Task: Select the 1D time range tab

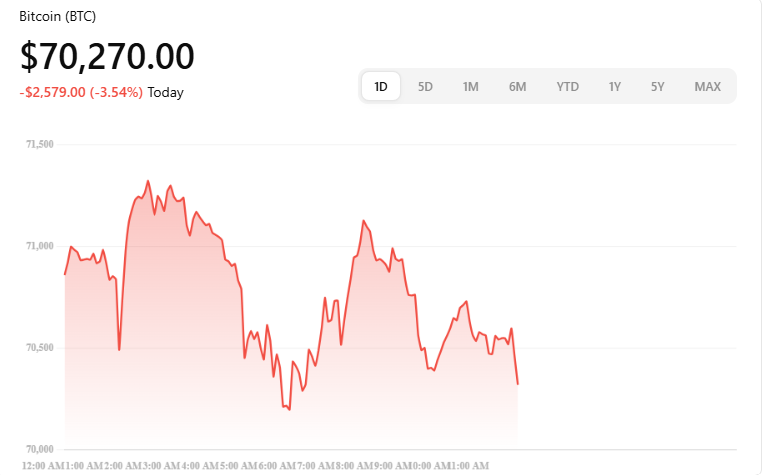Action: tap(381, 86)
